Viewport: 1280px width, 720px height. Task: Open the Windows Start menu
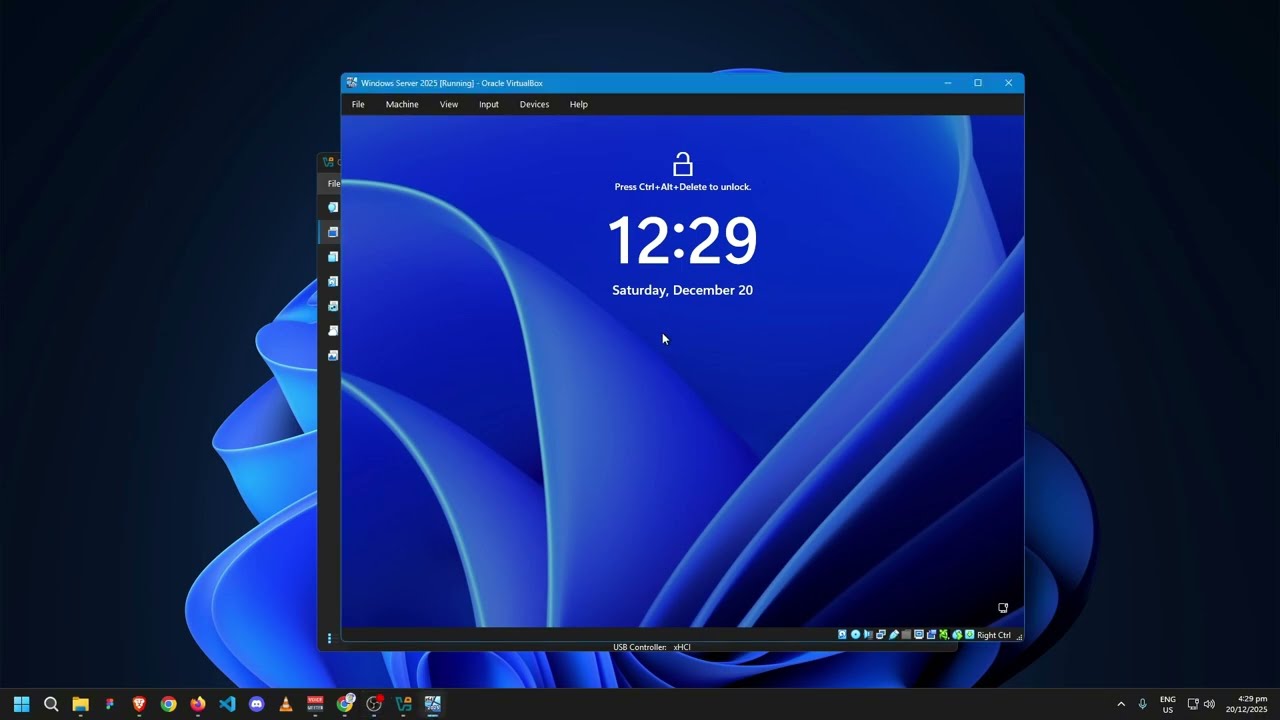click(x=22, y=704)
